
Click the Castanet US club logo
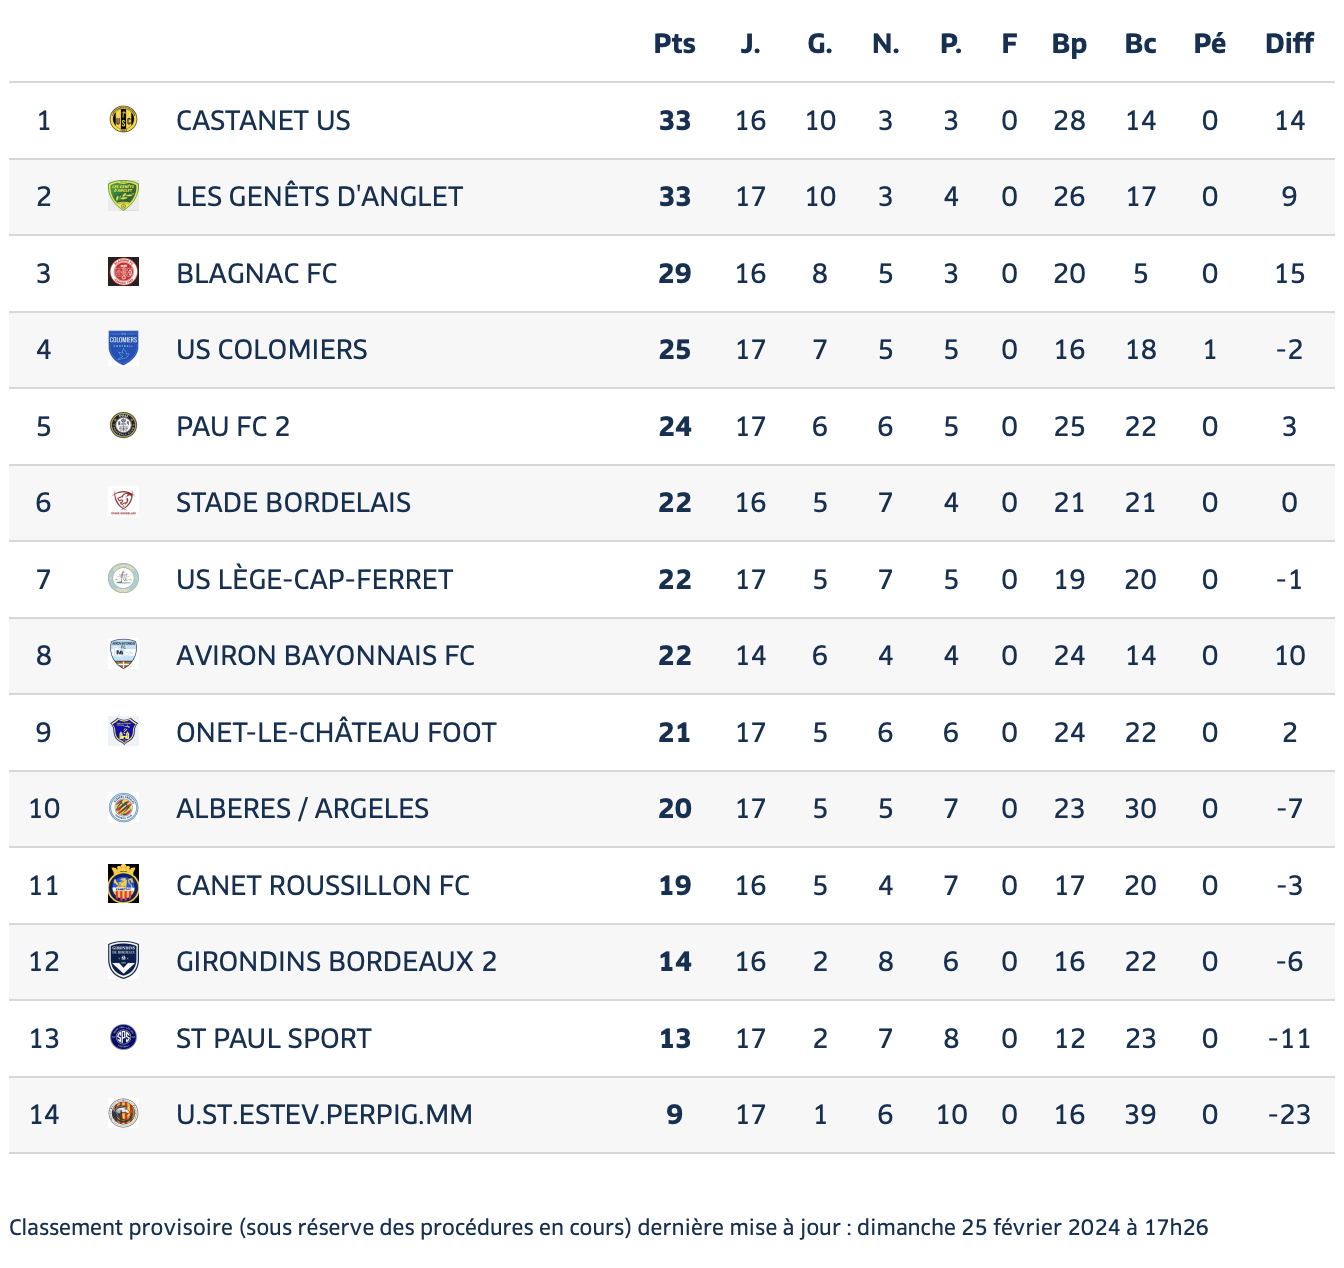pos(123,120)
